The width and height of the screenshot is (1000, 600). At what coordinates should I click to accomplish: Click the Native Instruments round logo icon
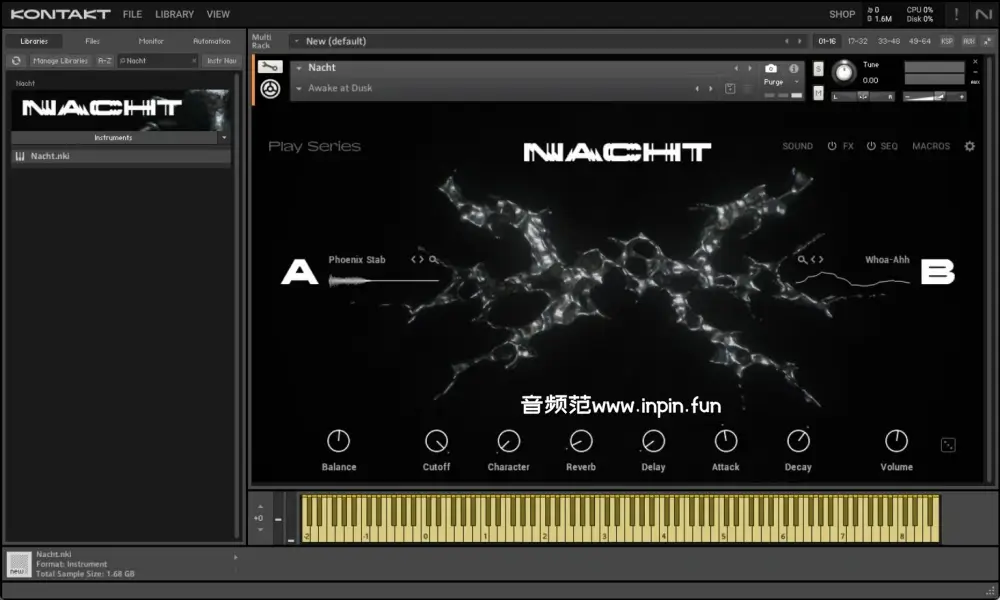tap(270, 89)
